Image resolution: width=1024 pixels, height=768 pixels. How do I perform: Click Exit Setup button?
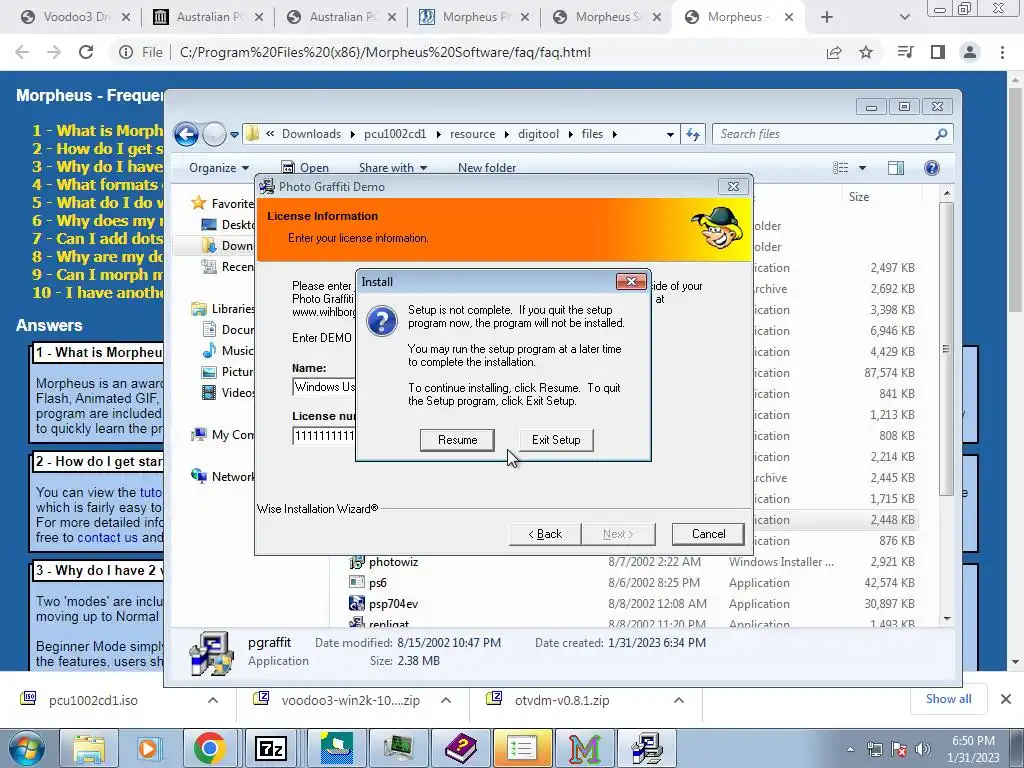coord(556,440)
